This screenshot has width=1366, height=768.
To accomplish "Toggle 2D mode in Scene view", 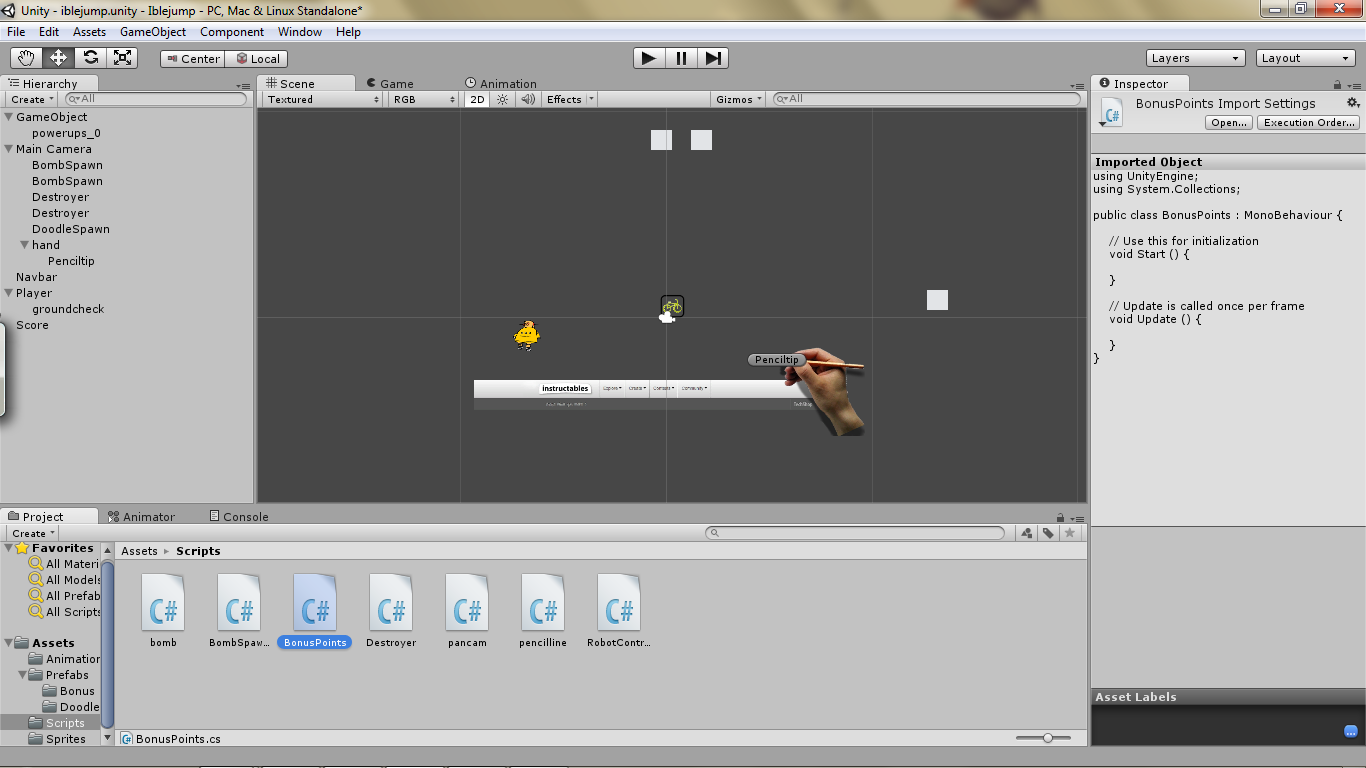I will pyautogui.click(x=477, y=99).
